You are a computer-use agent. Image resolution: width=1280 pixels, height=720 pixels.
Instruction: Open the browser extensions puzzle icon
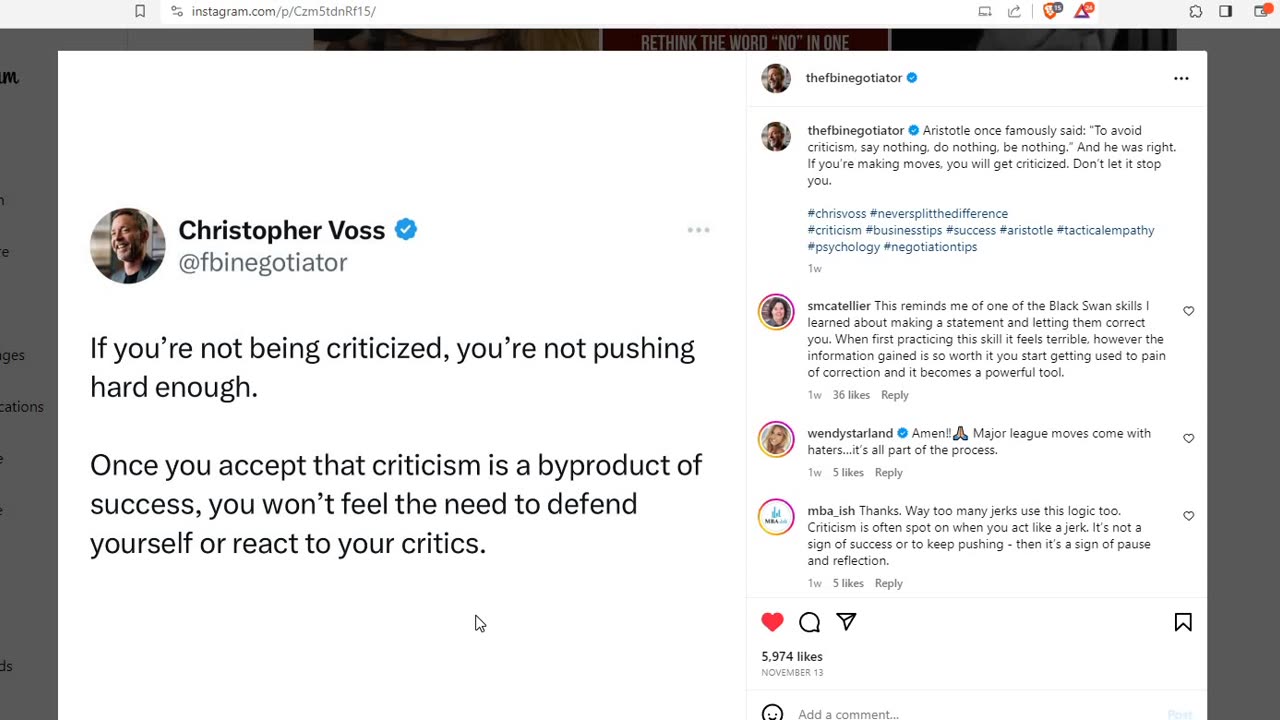(x=1195, y=11)
